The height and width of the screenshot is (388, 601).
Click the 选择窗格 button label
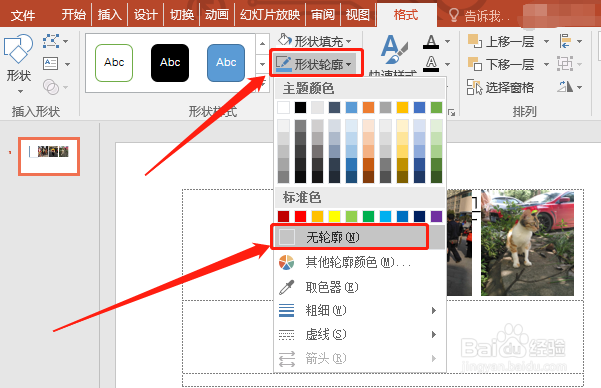click(510, 87)
